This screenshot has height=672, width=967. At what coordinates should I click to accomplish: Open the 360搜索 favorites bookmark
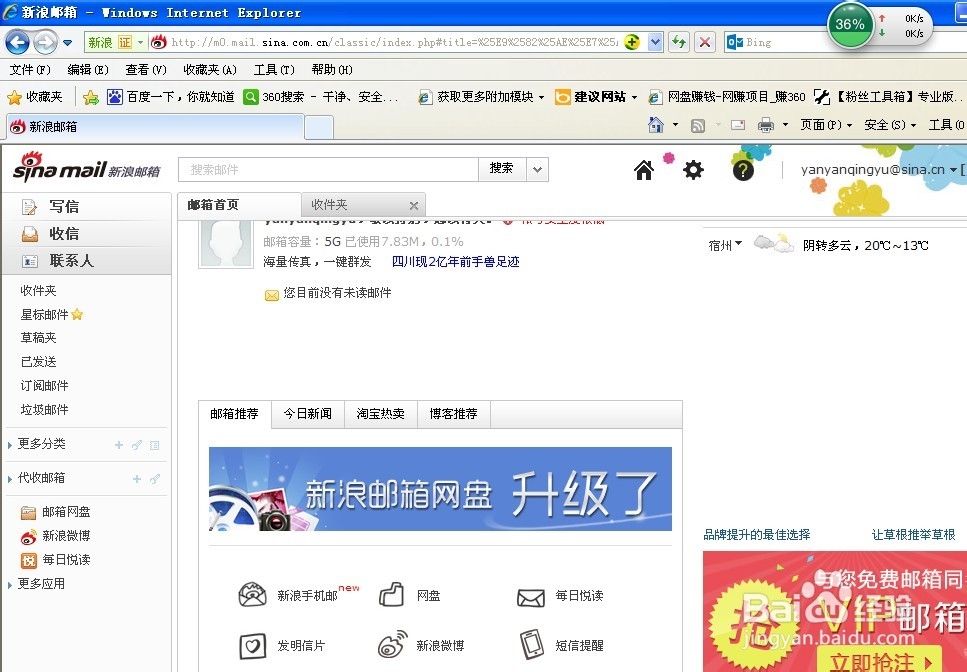pos(322,97)
